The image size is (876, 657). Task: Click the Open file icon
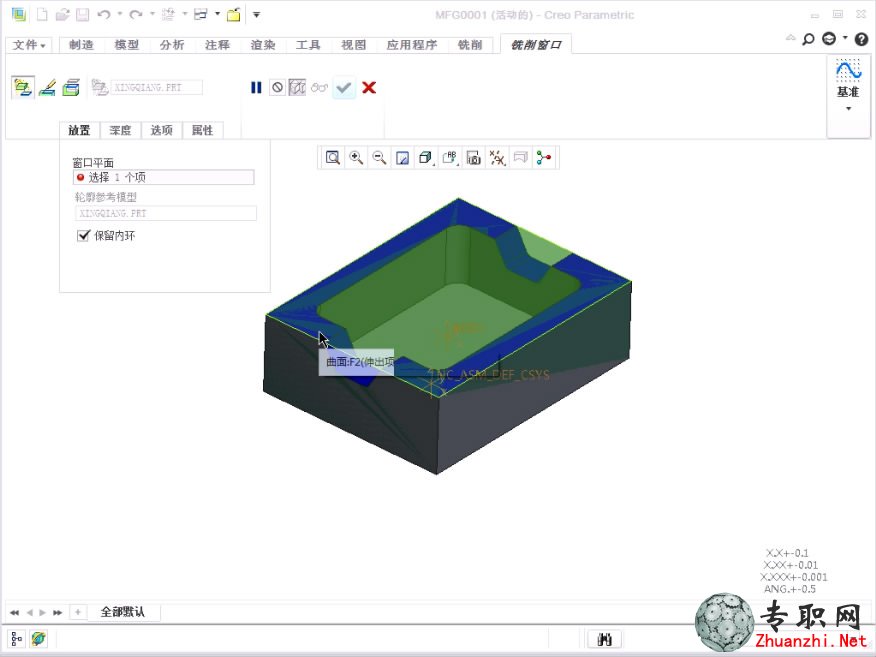(x=63, y=15)
